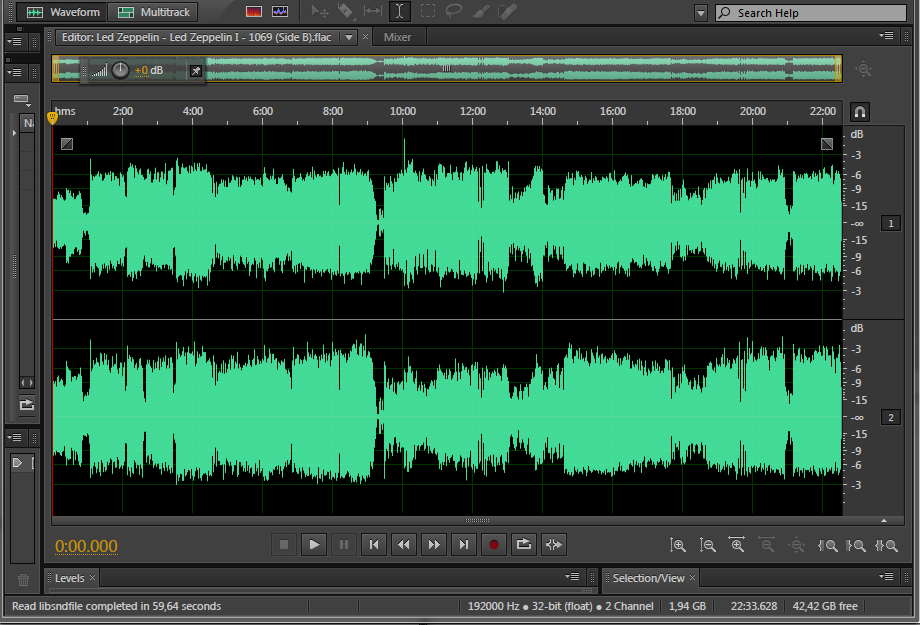Click the fade in handle
This screenshot has height=625, width=920.
click(x=67, y=144)
